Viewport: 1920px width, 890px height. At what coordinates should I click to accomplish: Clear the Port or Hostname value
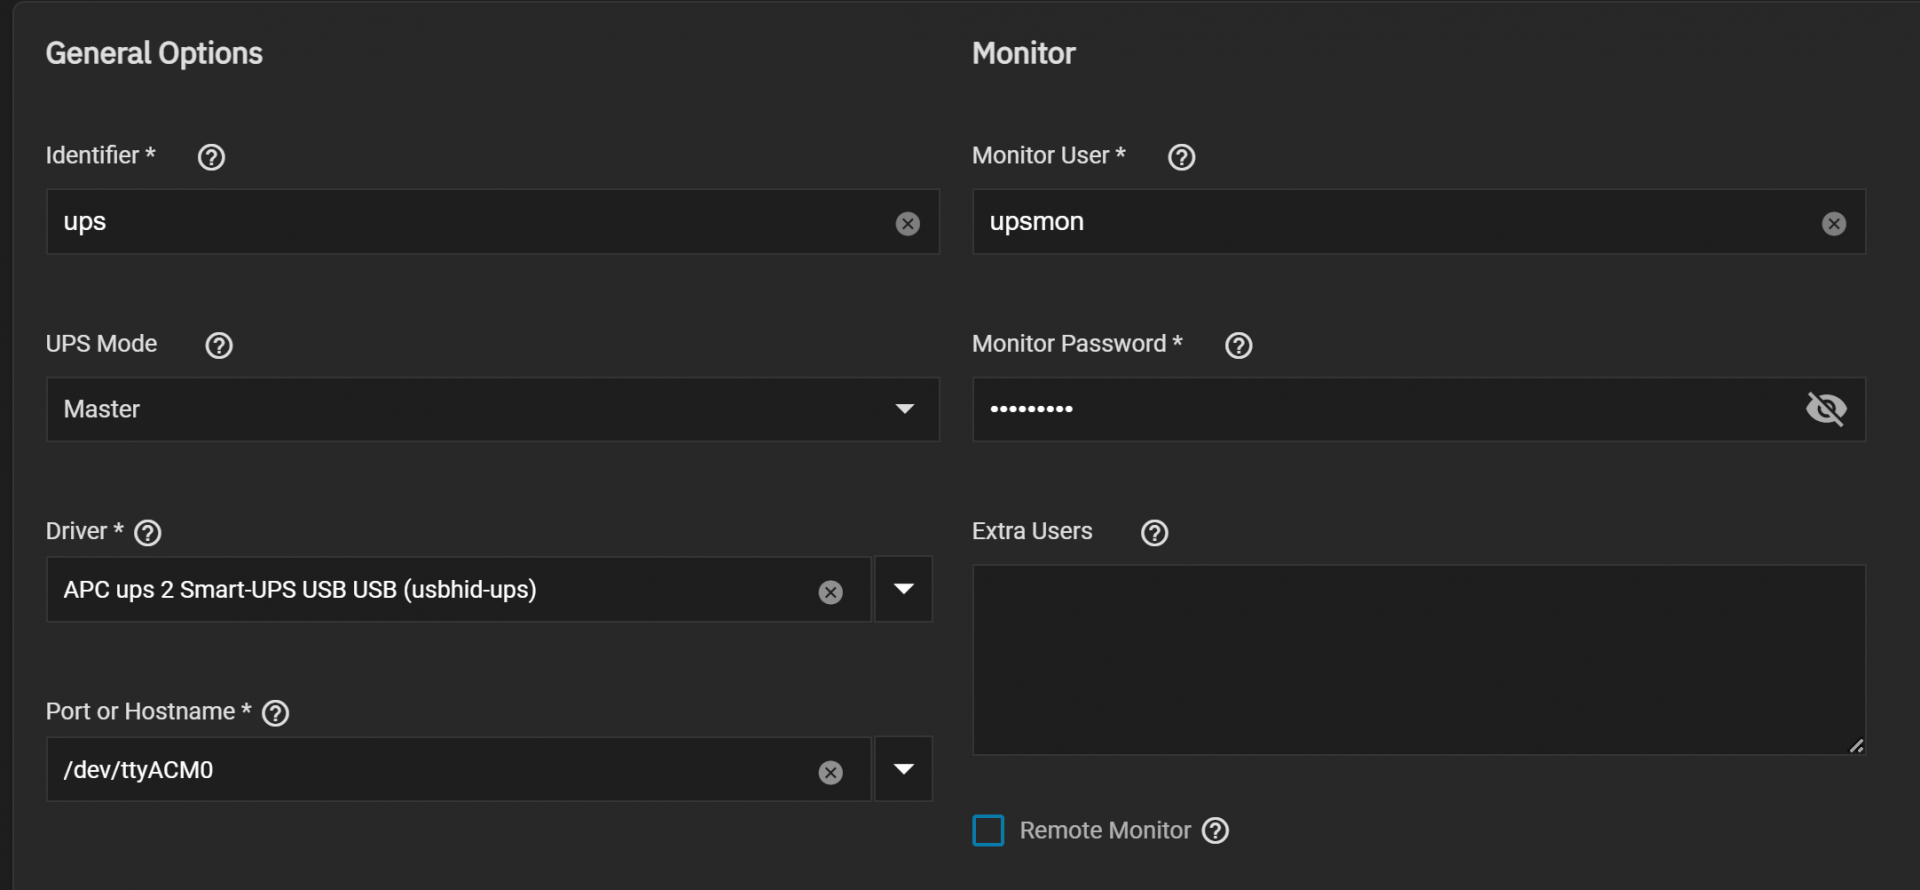click(x=830, y=772)
